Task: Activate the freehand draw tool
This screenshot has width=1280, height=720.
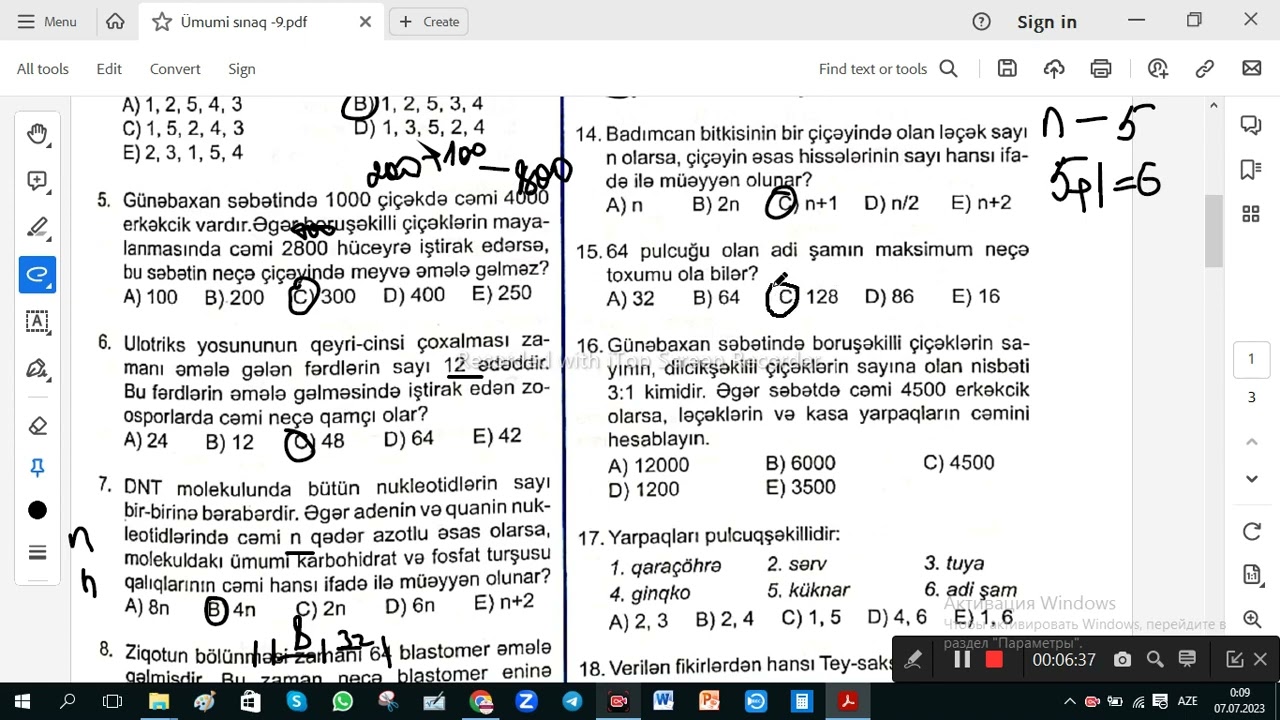Action: pyautogui.click(x=37, y=274)
